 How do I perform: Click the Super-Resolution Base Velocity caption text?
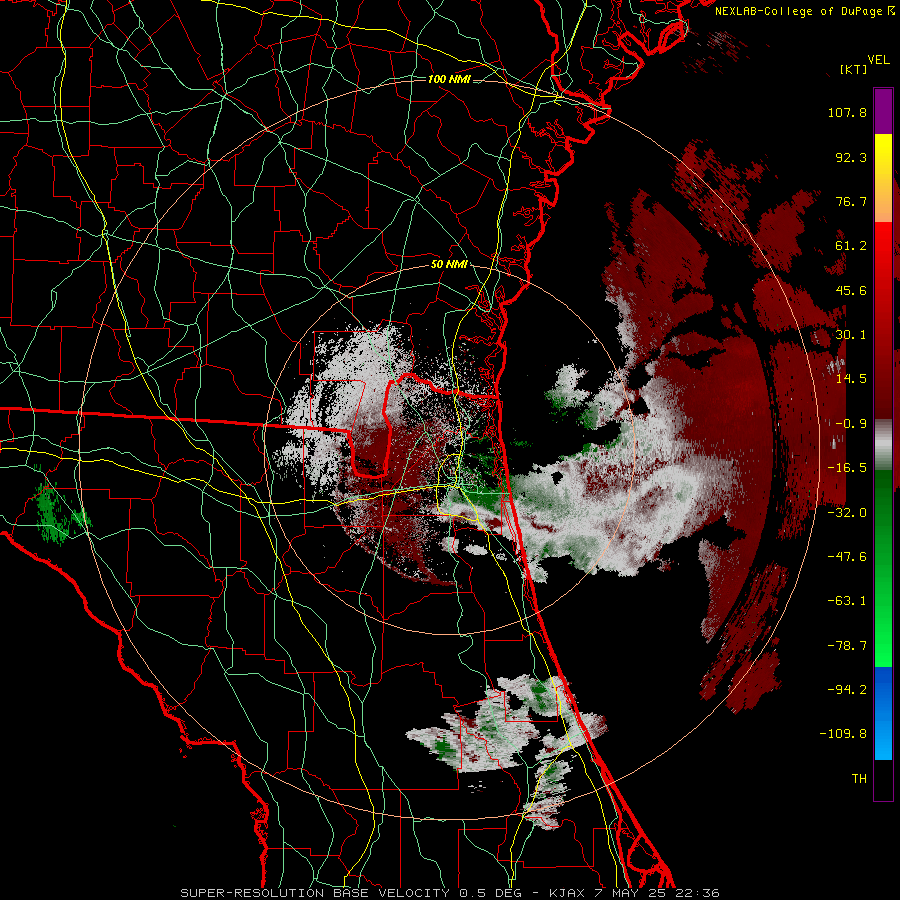449,893
